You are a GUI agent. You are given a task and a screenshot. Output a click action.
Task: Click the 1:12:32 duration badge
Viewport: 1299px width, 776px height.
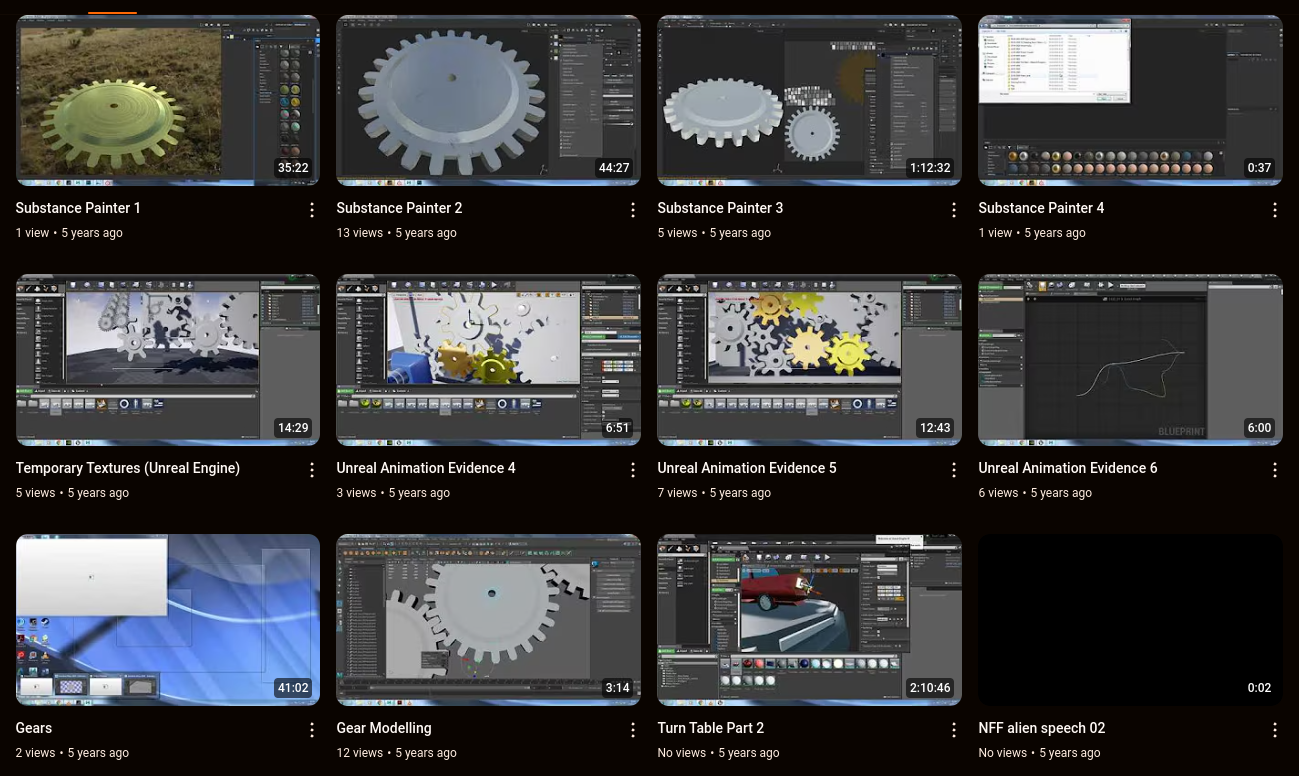930,168
